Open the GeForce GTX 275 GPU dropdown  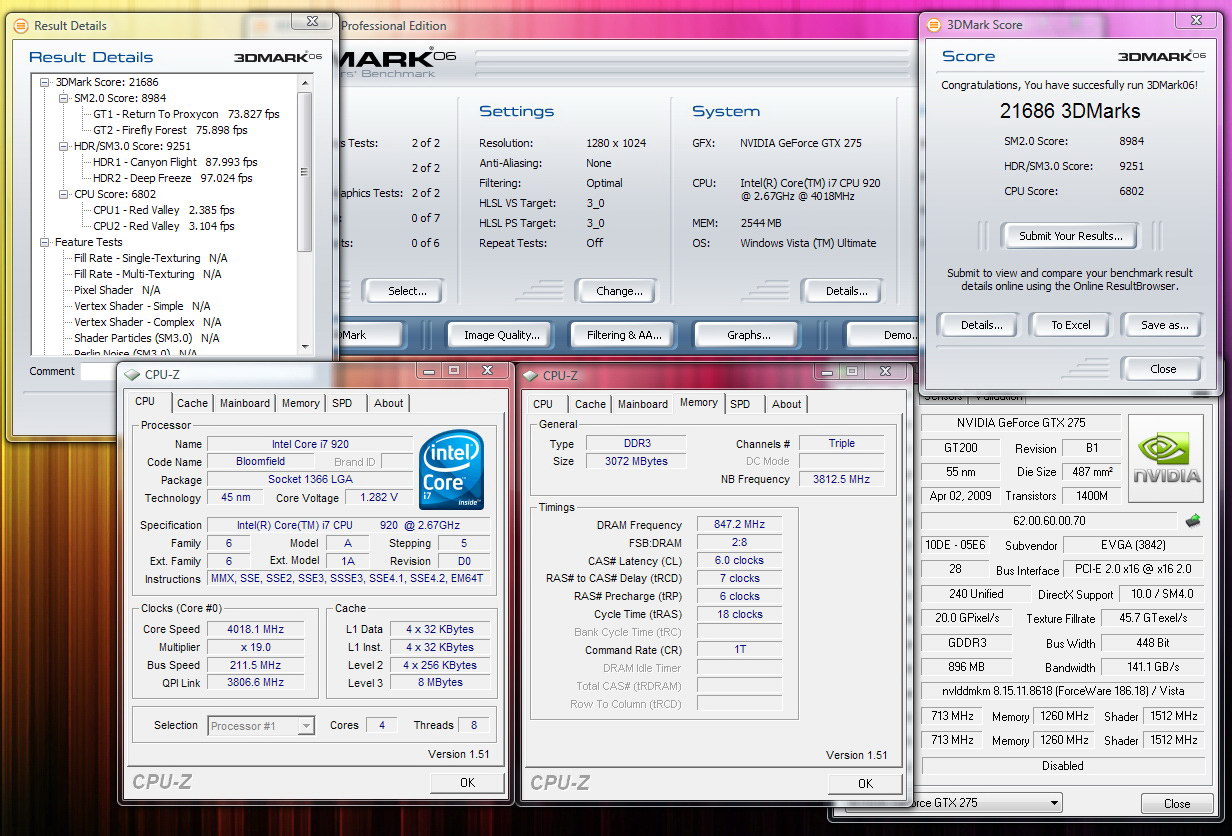1053,802
